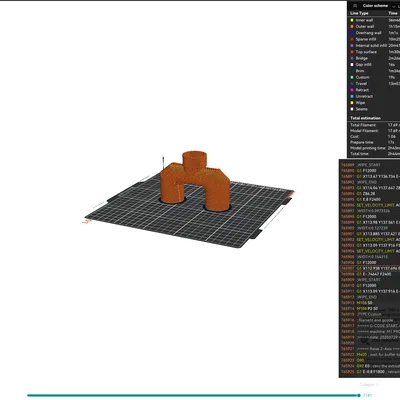Select the G1 E.8 F2400 line
The image size is (400, 400).
click(x=369, y=199)
